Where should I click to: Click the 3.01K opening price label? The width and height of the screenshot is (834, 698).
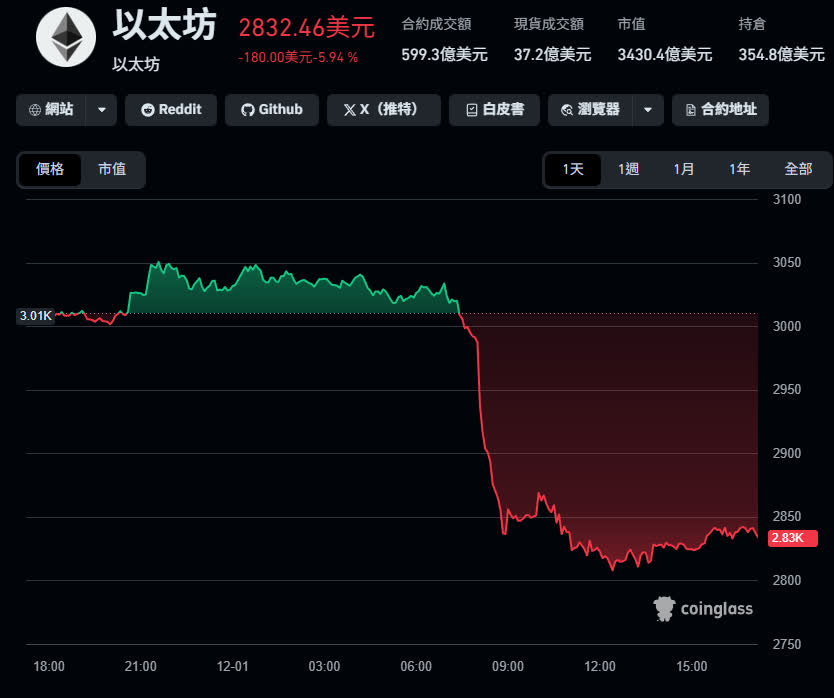click(x=35, y=316)
